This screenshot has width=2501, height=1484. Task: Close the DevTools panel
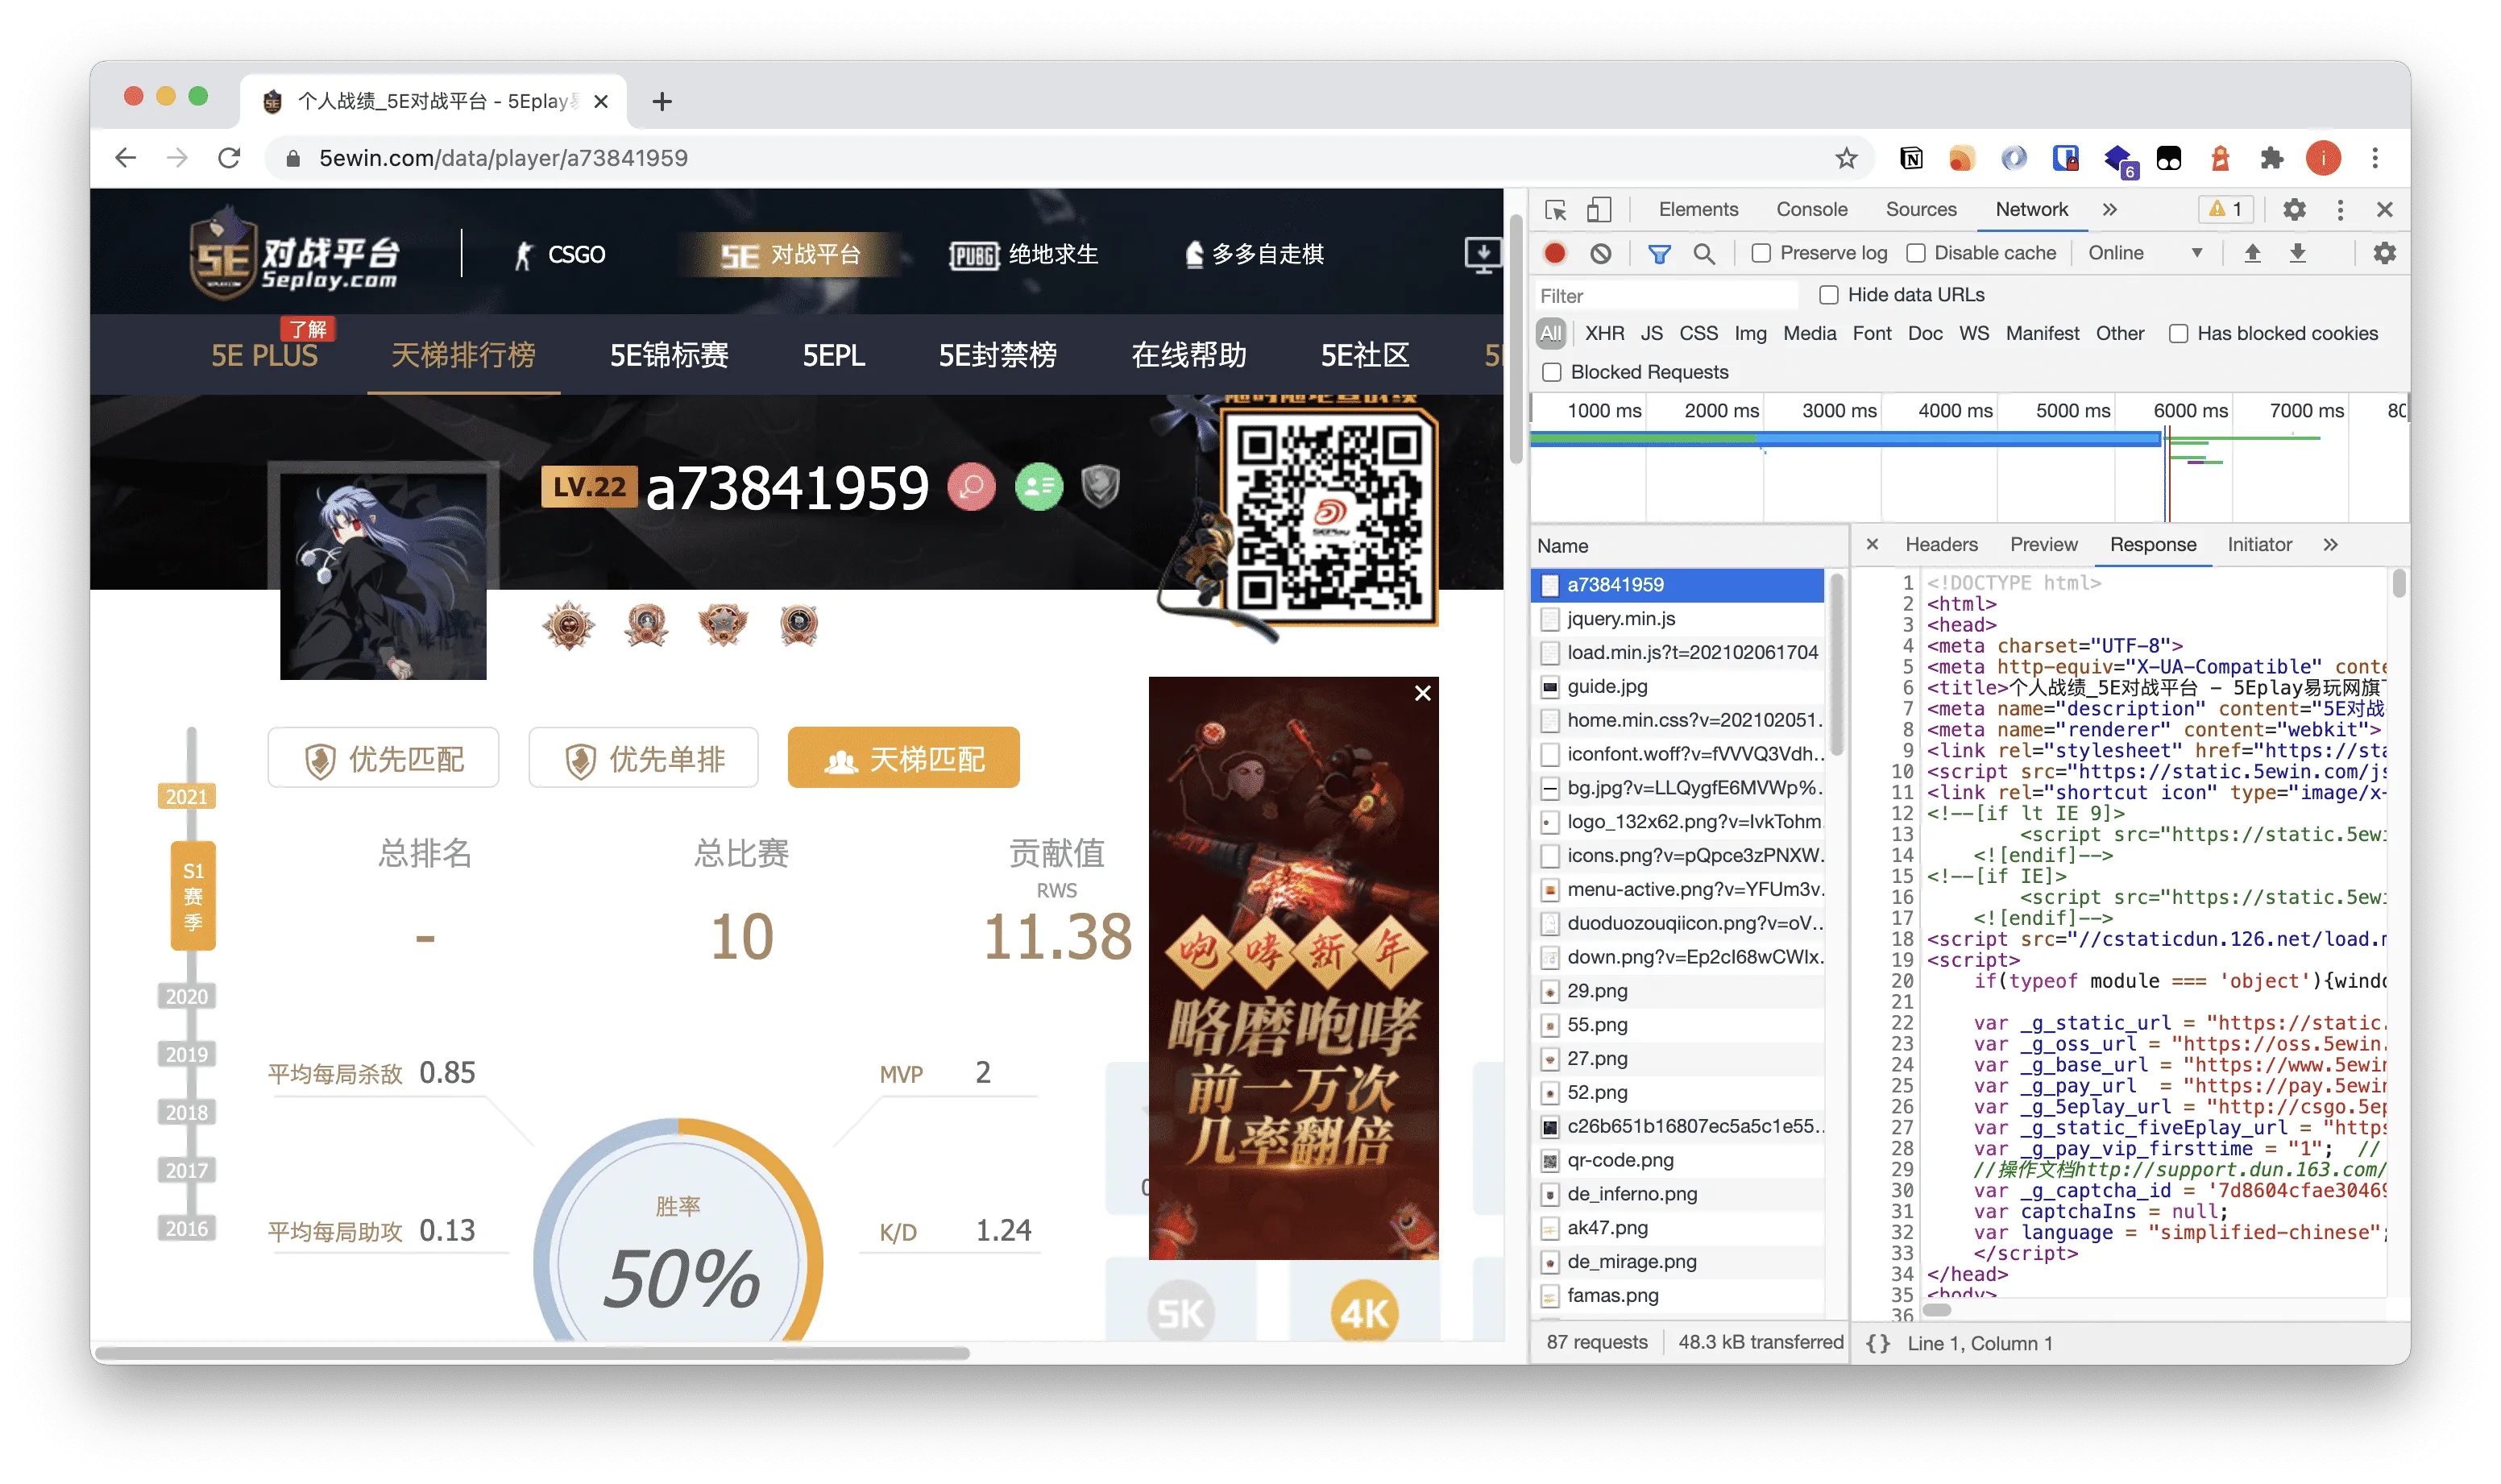coord(2384,210)
